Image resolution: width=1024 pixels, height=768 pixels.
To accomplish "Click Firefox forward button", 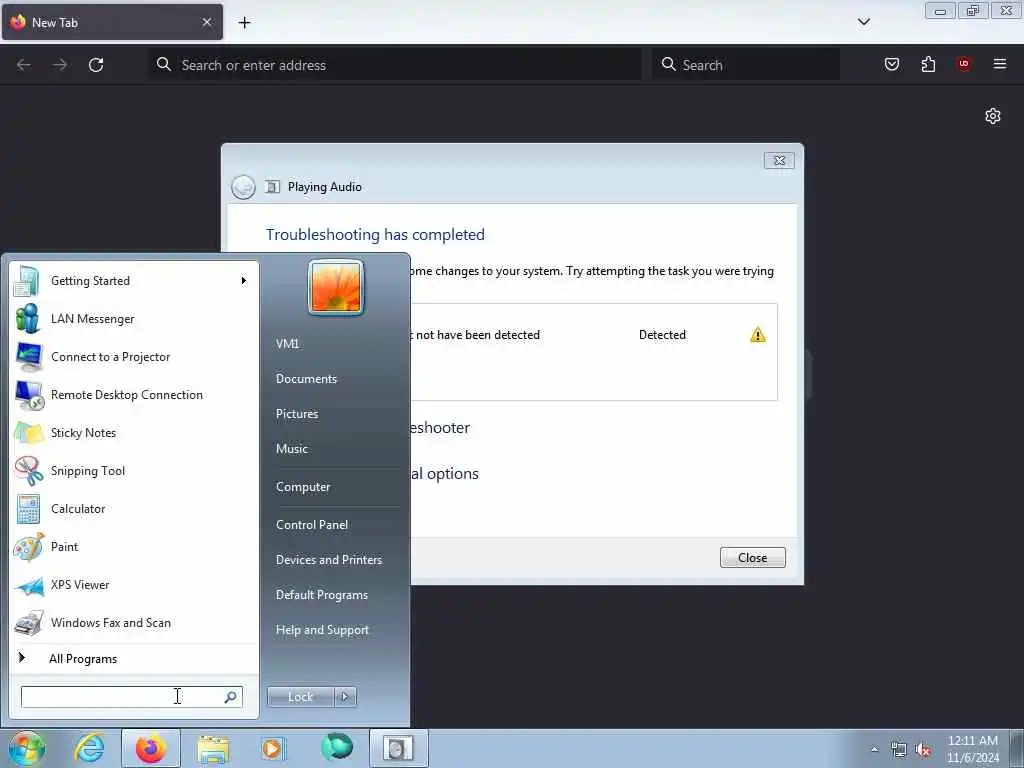I will 60,65.
